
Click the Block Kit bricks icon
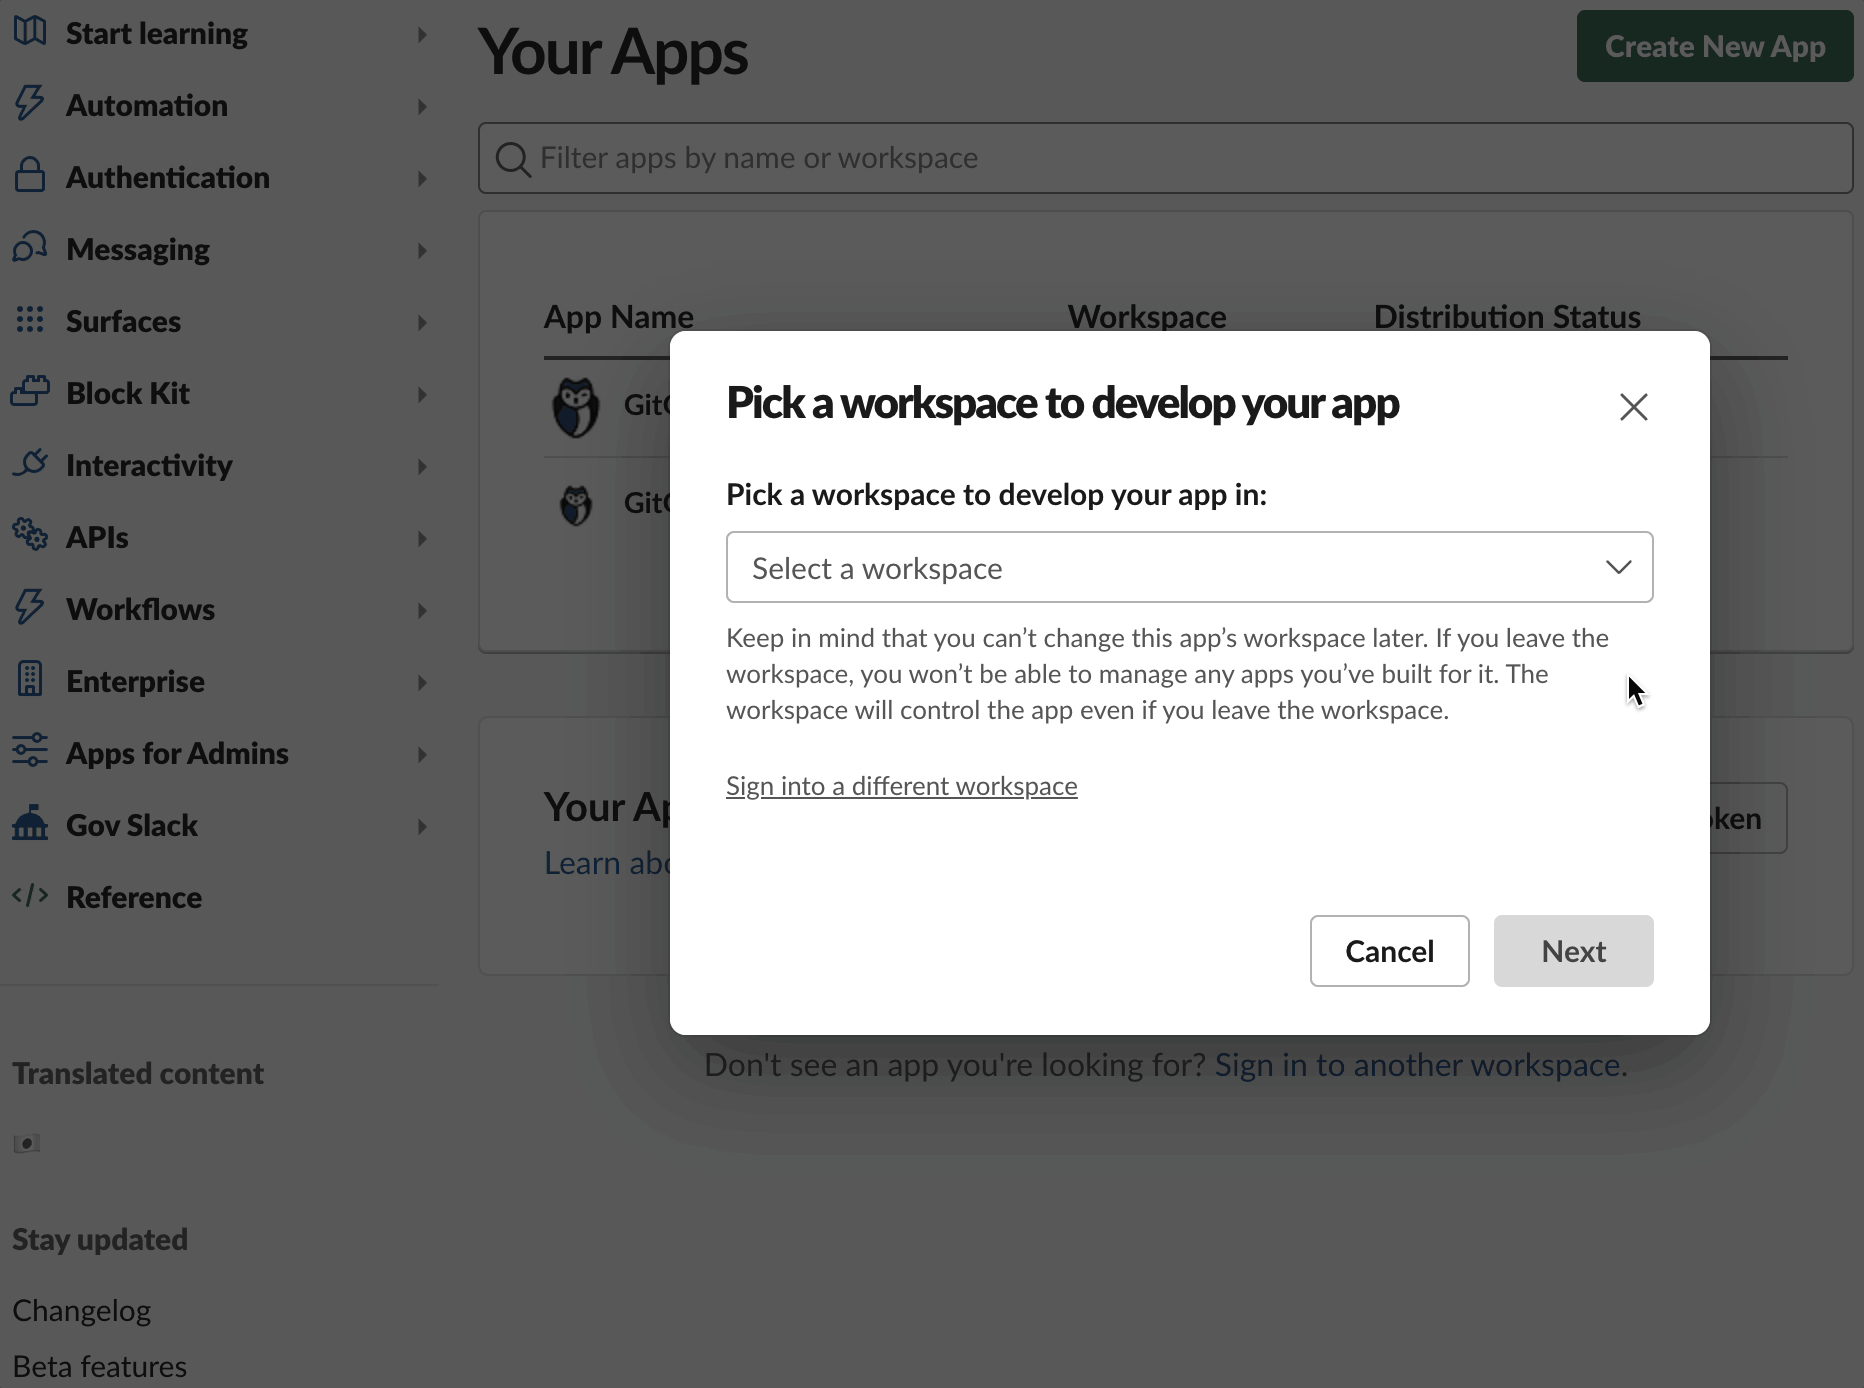tap(30, 391)
